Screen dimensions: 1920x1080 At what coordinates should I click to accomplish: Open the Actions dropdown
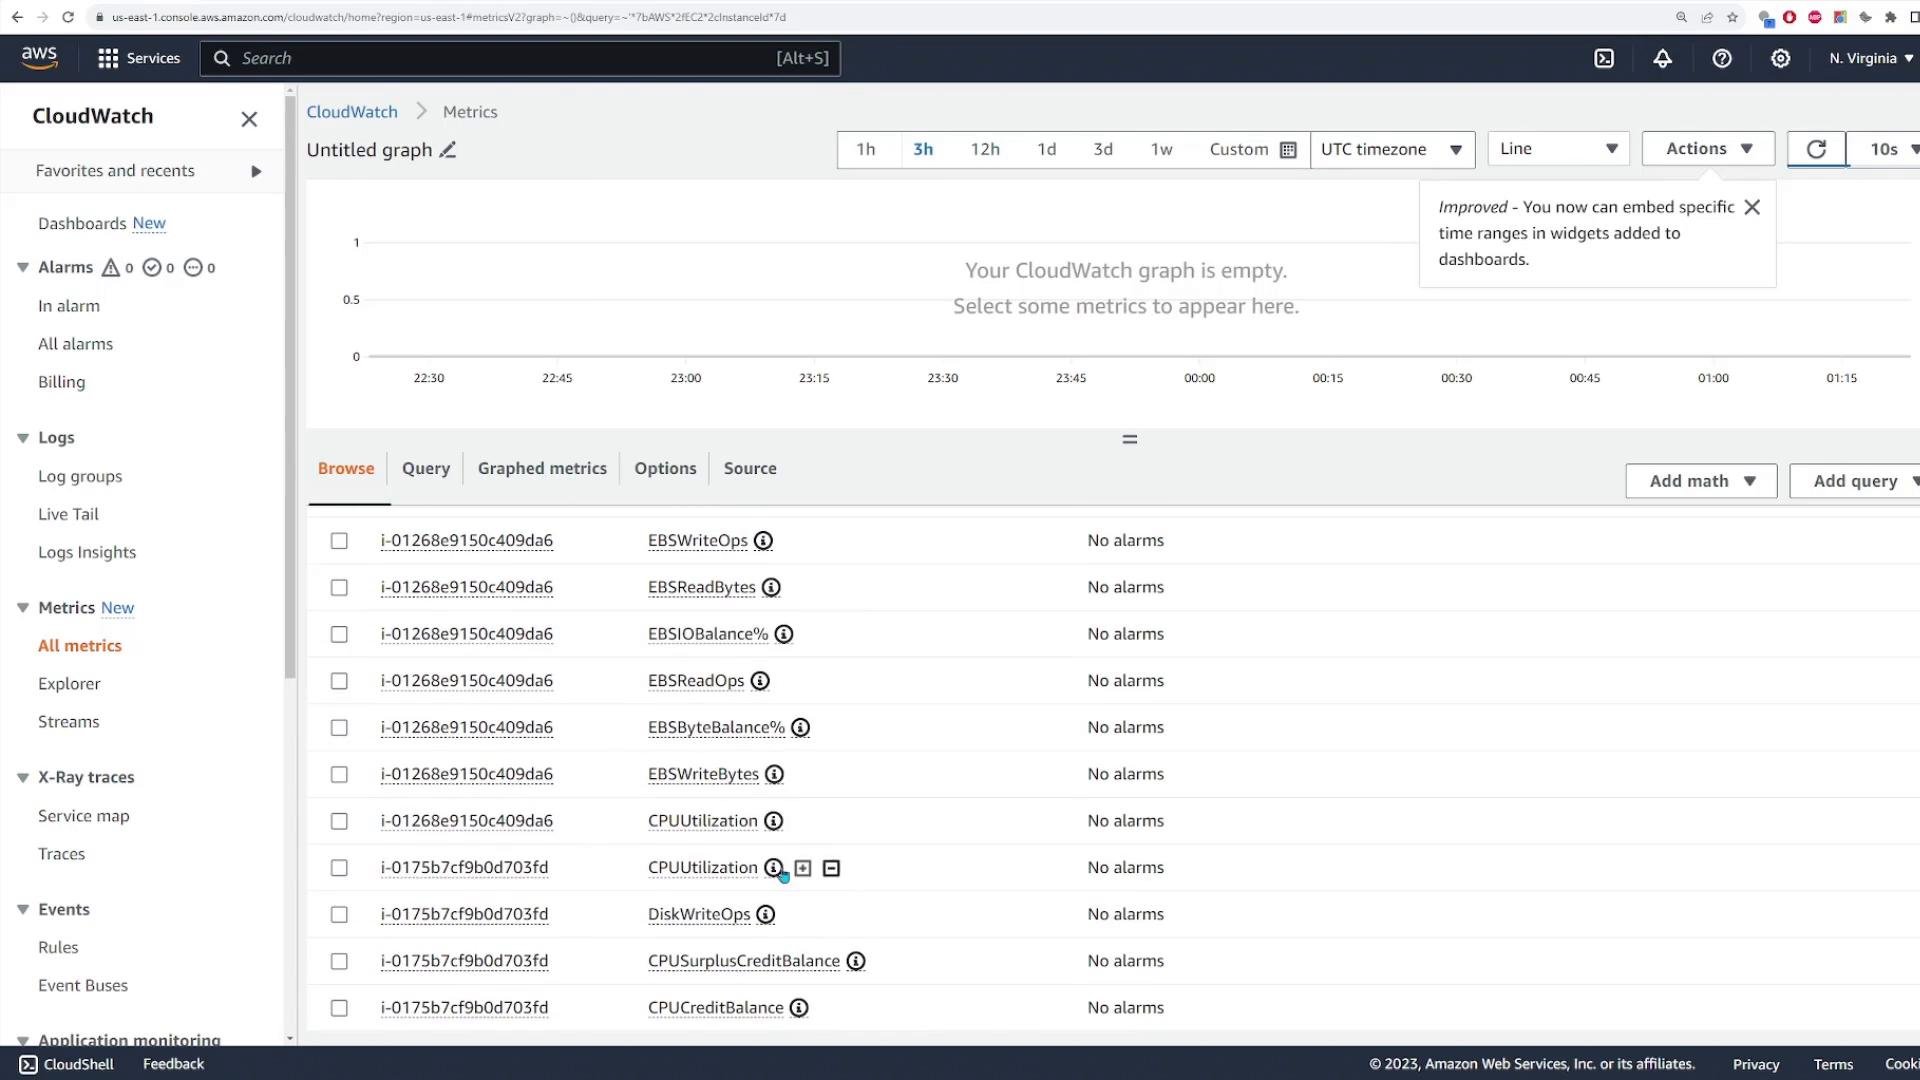pyautogui.click(x=1708, y=149)
